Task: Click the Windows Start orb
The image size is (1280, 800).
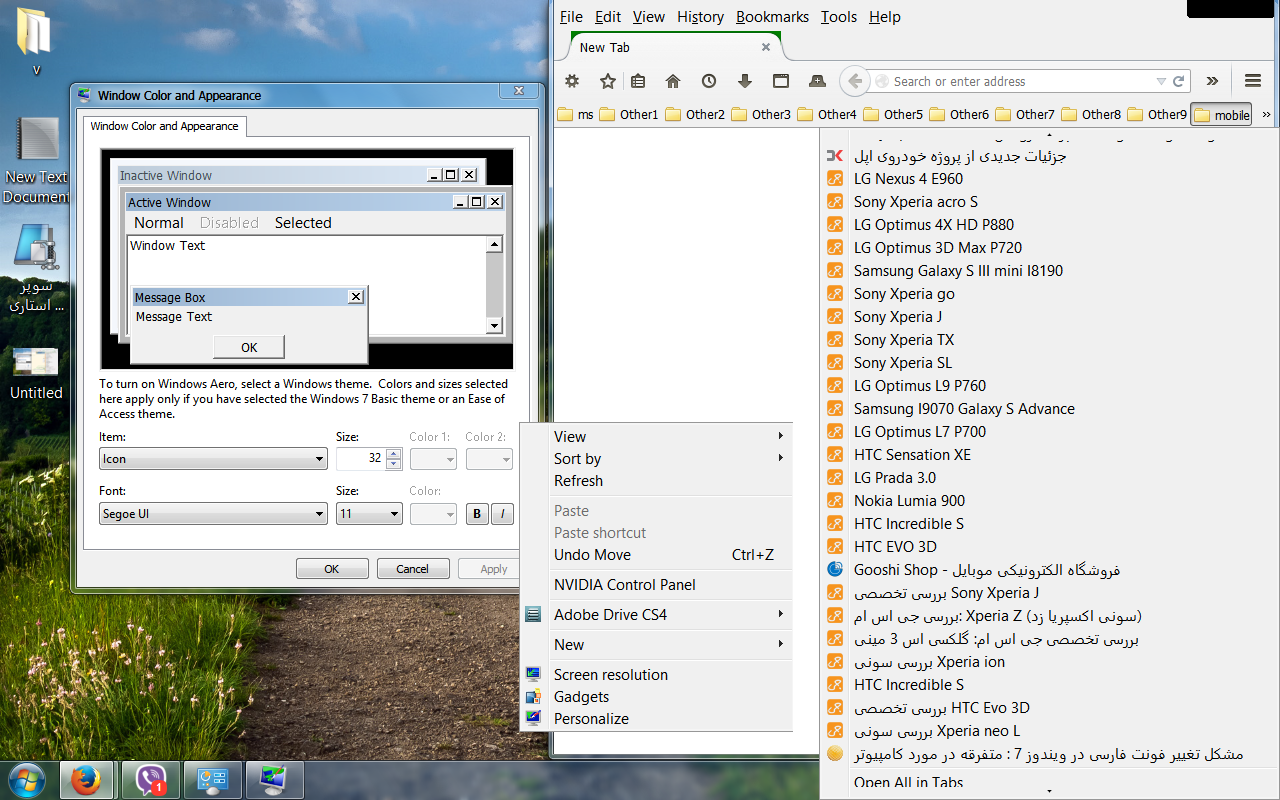Action: point(27,780)
